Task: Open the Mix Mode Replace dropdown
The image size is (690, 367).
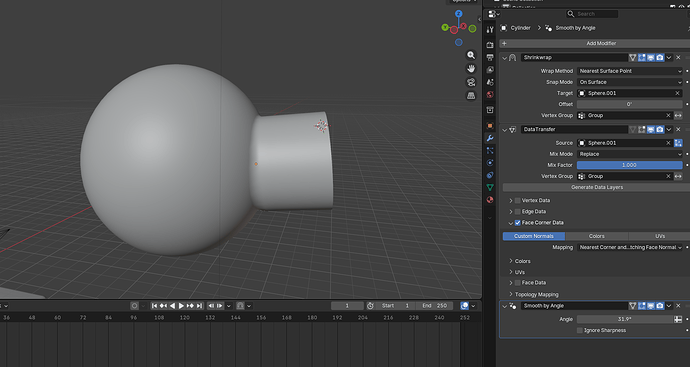Action: click(x=630, y=154)
